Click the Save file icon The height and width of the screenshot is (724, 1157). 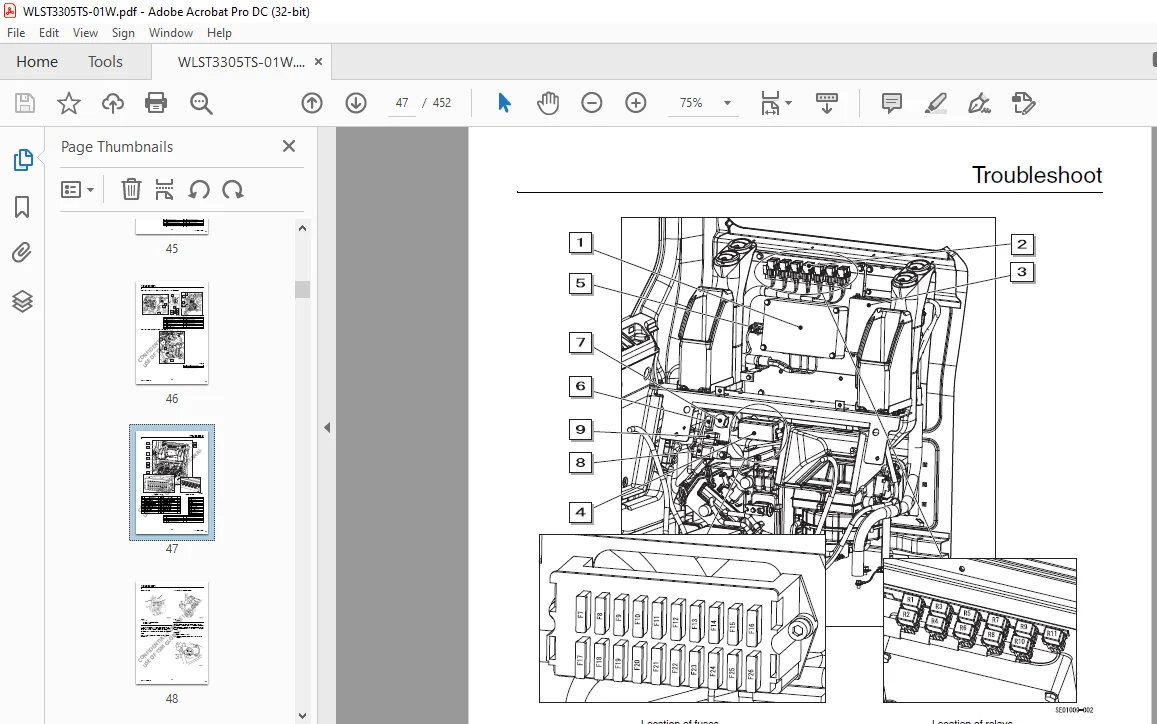[x=24, y=103]
